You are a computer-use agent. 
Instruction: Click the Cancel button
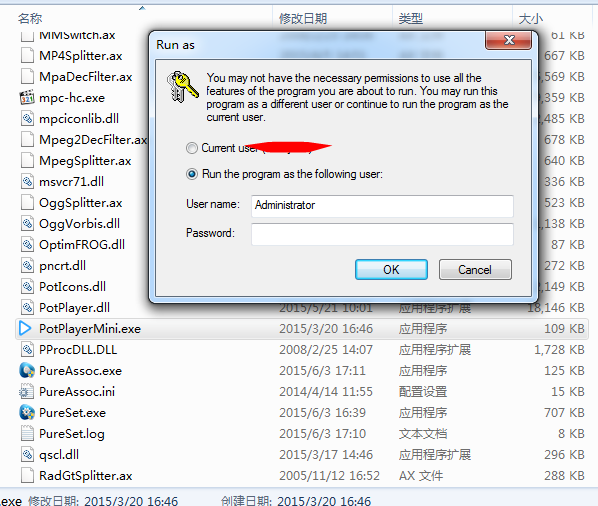475,270
